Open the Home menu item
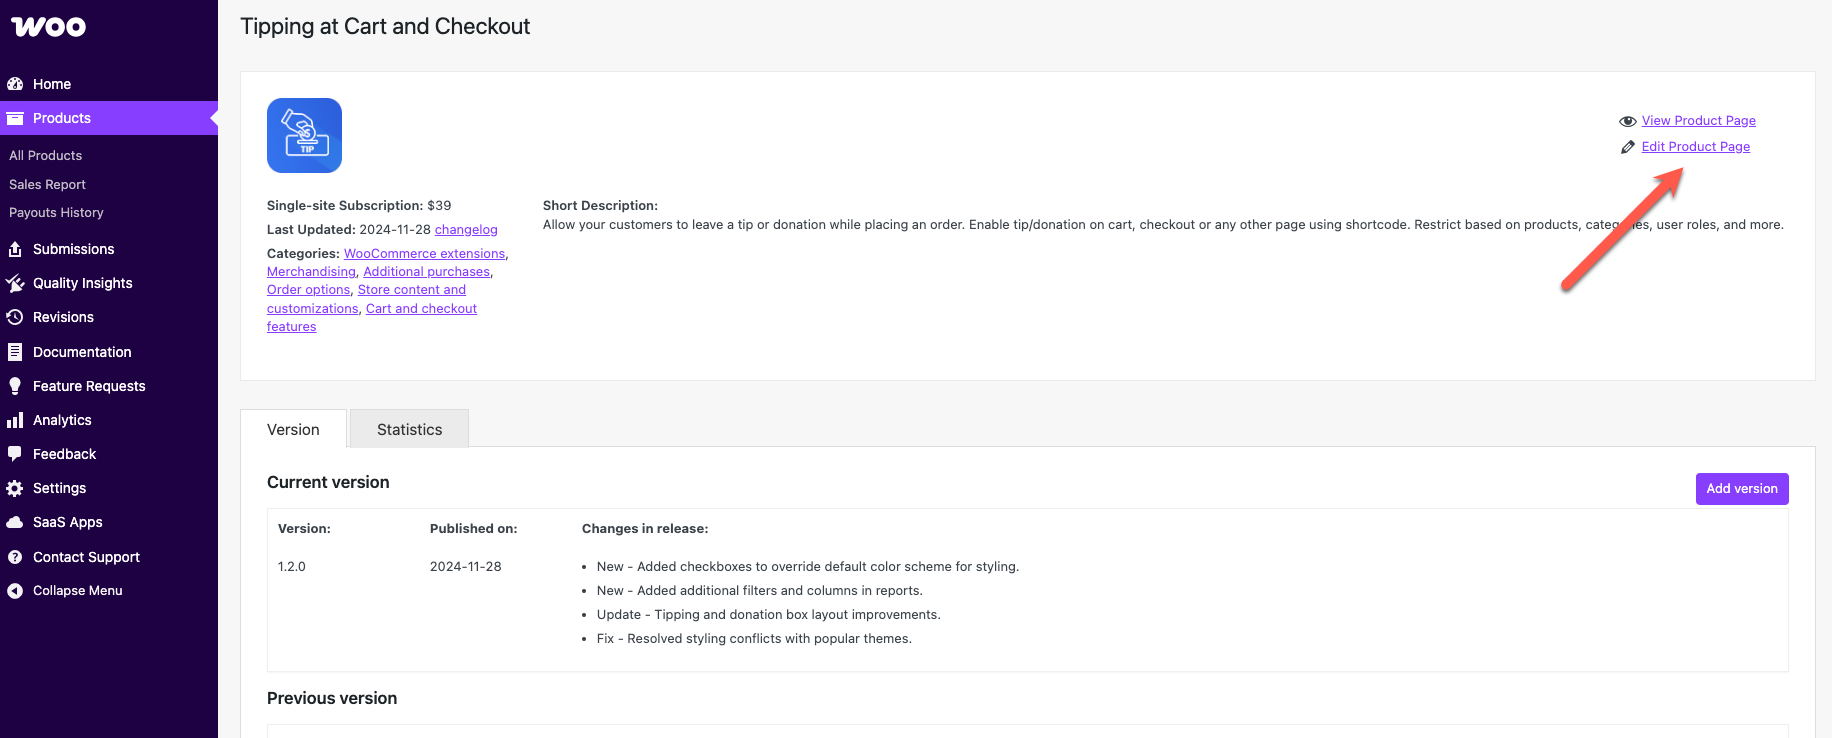The height and width of the screenshot is (738, 1832). pyautogui.click(x=109, y=84)
